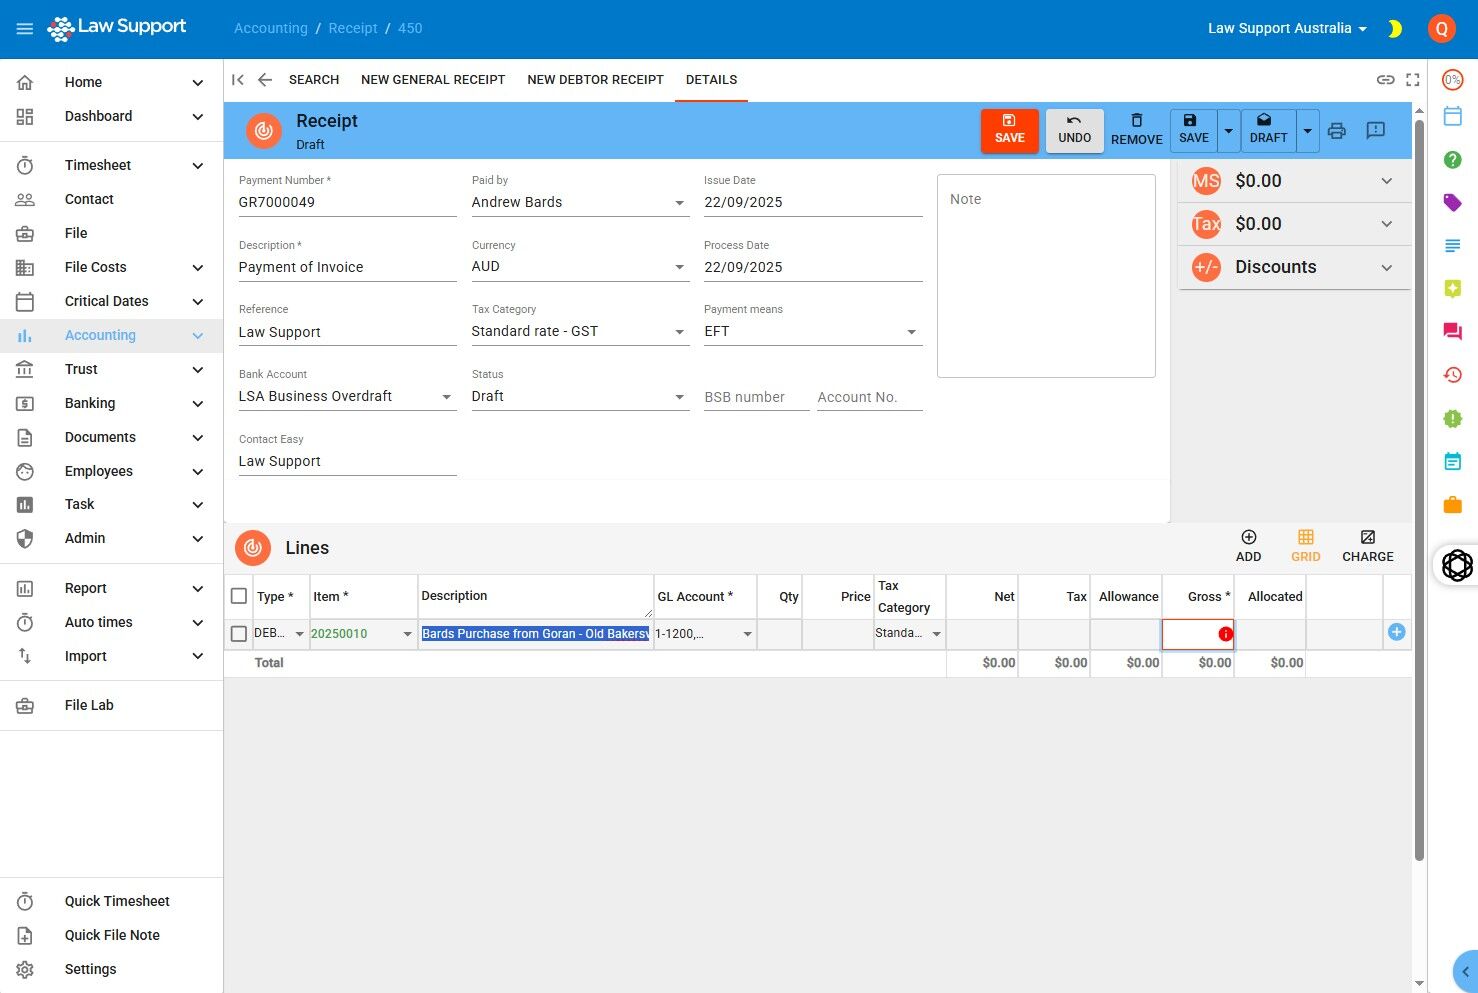1478x993 pixels.
Task: Open the Timesheet sidebar item
Action: point(112,166)
